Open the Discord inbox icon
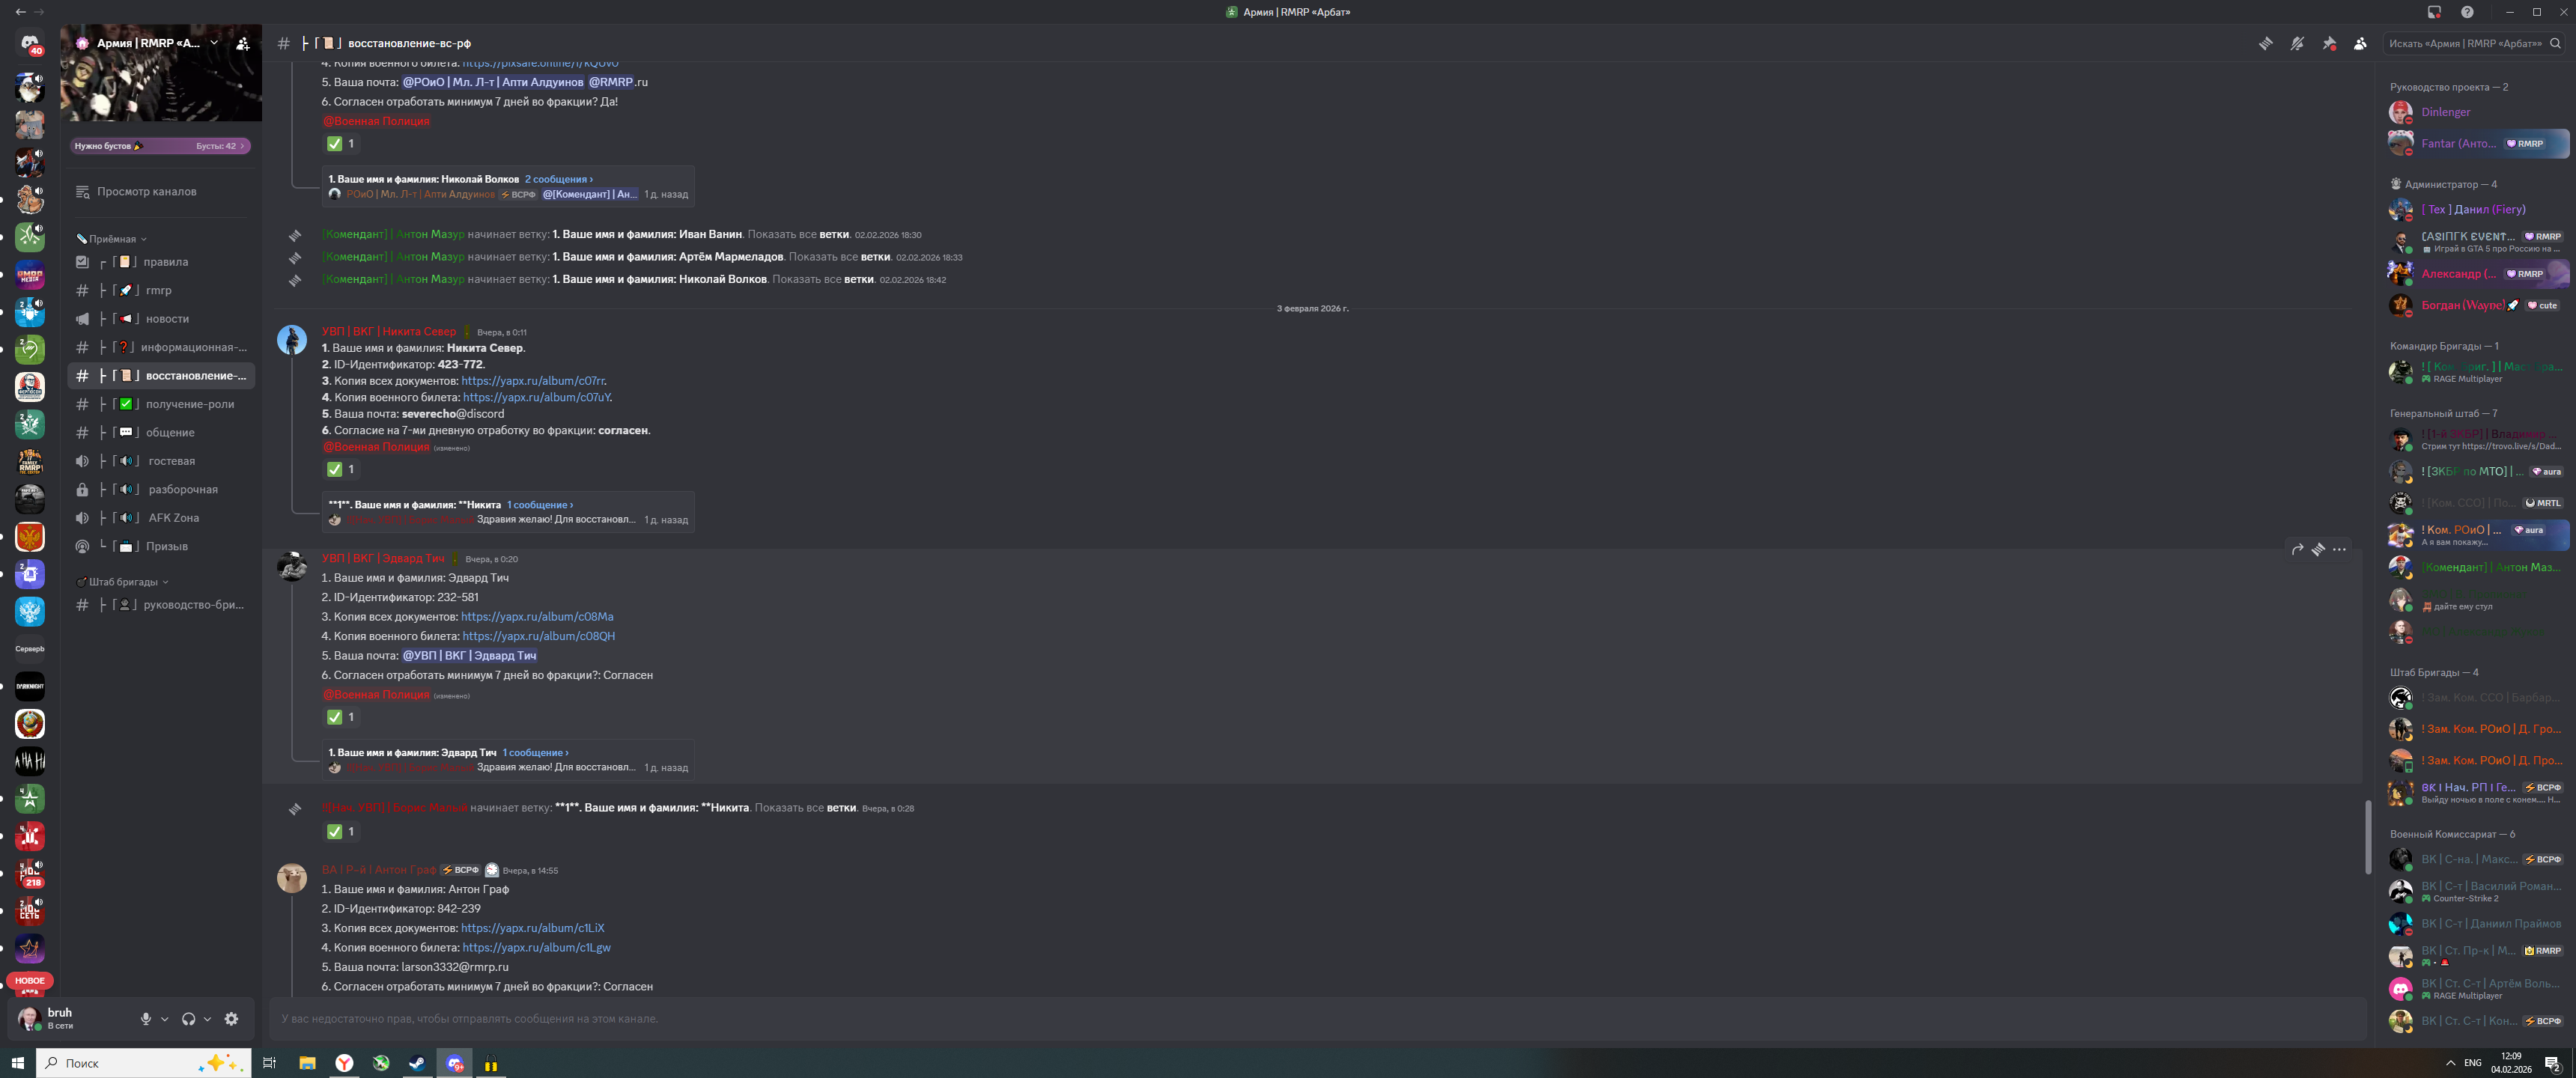Image resolution: width=2576 pixels, height=1078 pixels. pyautogui.click(x=2434, y=12)
